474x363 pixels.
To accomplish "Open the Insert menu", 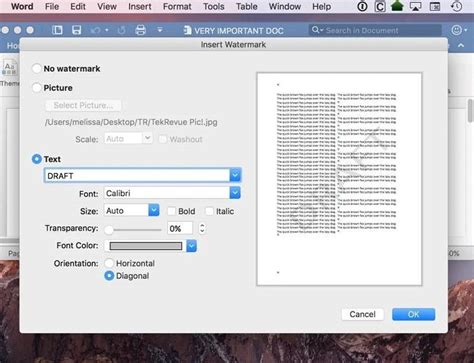I will 140,6.
